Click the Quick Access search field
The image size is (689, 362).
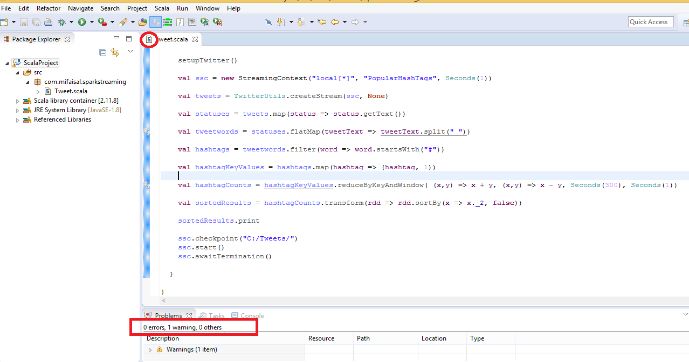(650, 22)
